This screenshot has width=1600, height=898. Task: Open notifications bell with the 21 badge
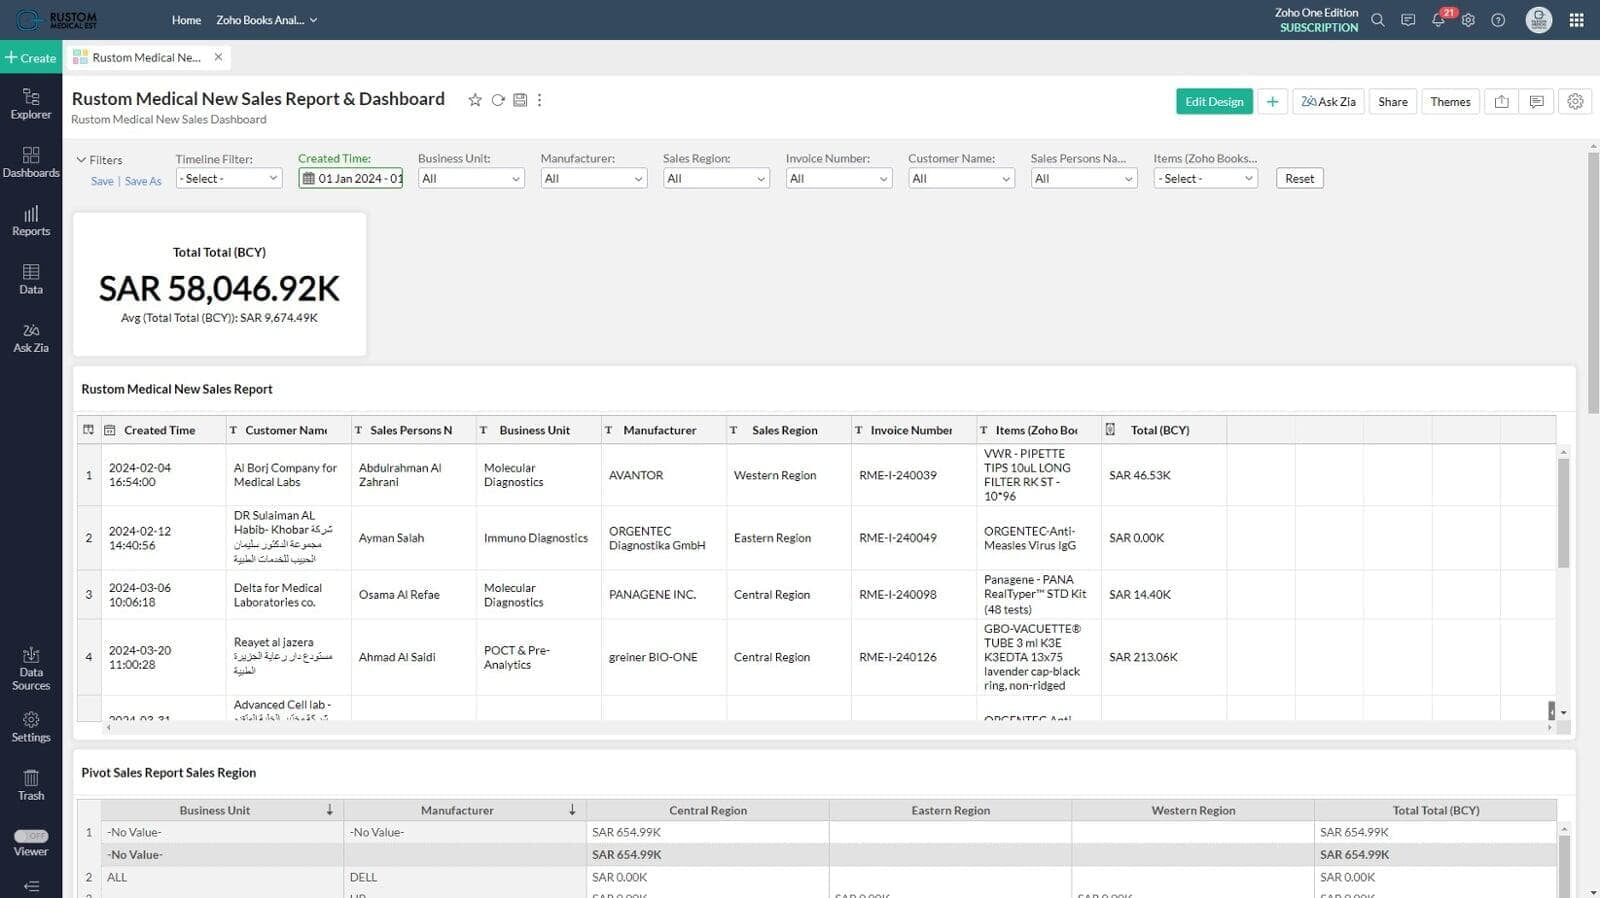point(1438,20)
